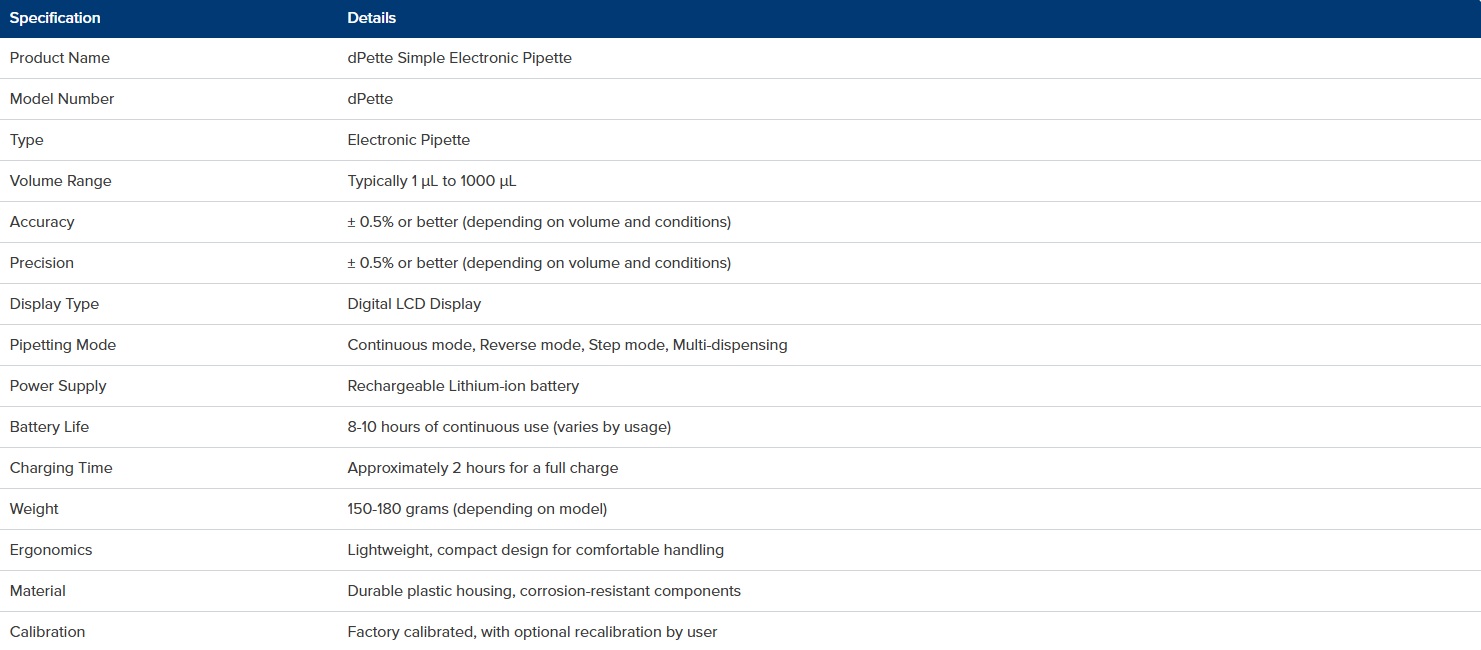Select the 'Volume Range' label
The height and width of the screenshot is (650, 1481).
point(61,181)
